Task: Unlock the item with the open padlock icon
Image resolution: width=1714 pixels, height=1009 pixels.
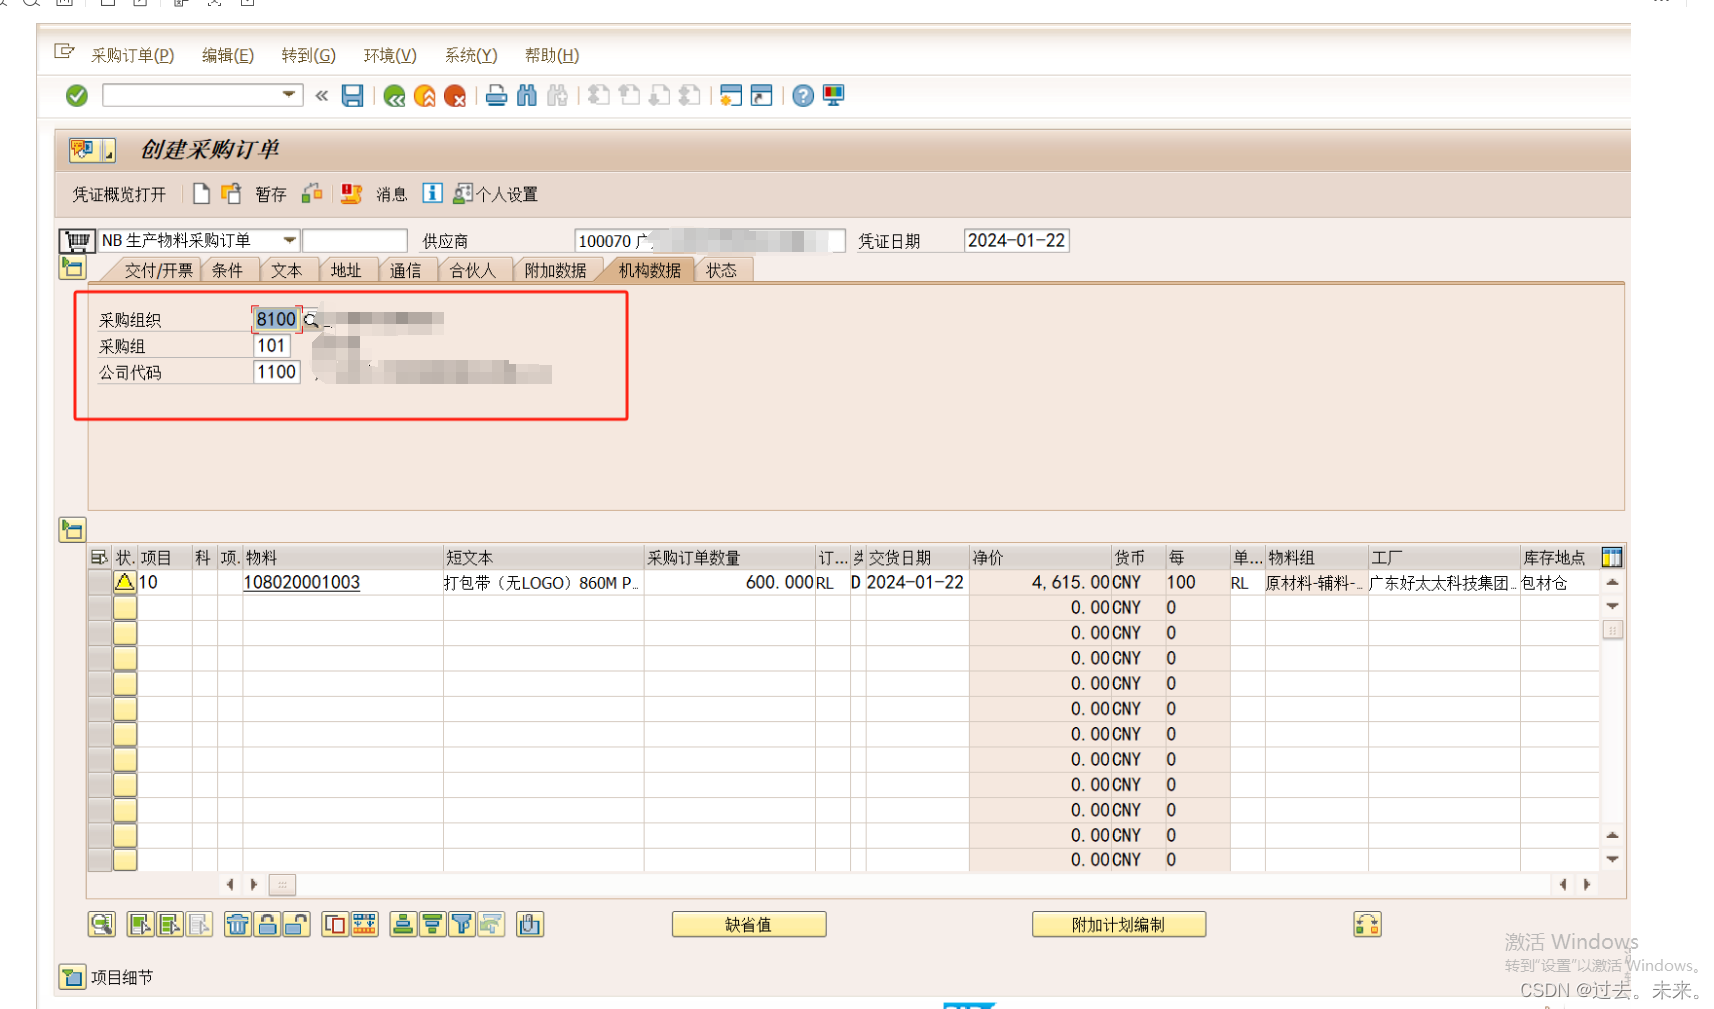Action: coord(296,925)
